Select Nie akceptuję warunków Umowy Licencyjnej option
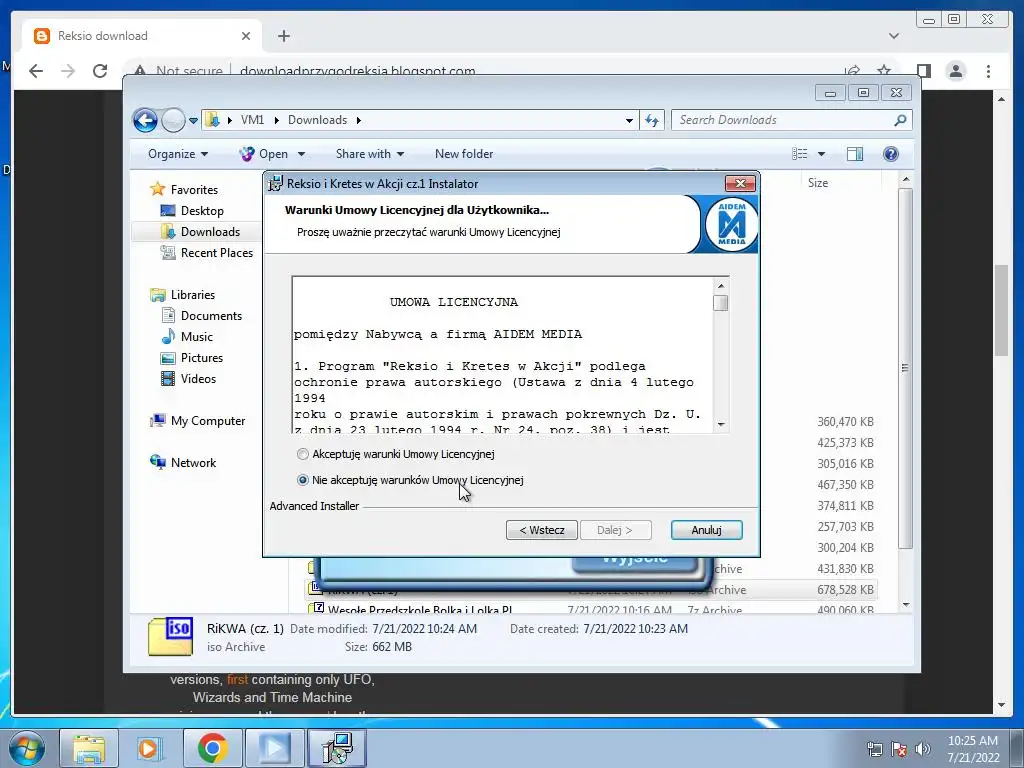 pos(302,480)
